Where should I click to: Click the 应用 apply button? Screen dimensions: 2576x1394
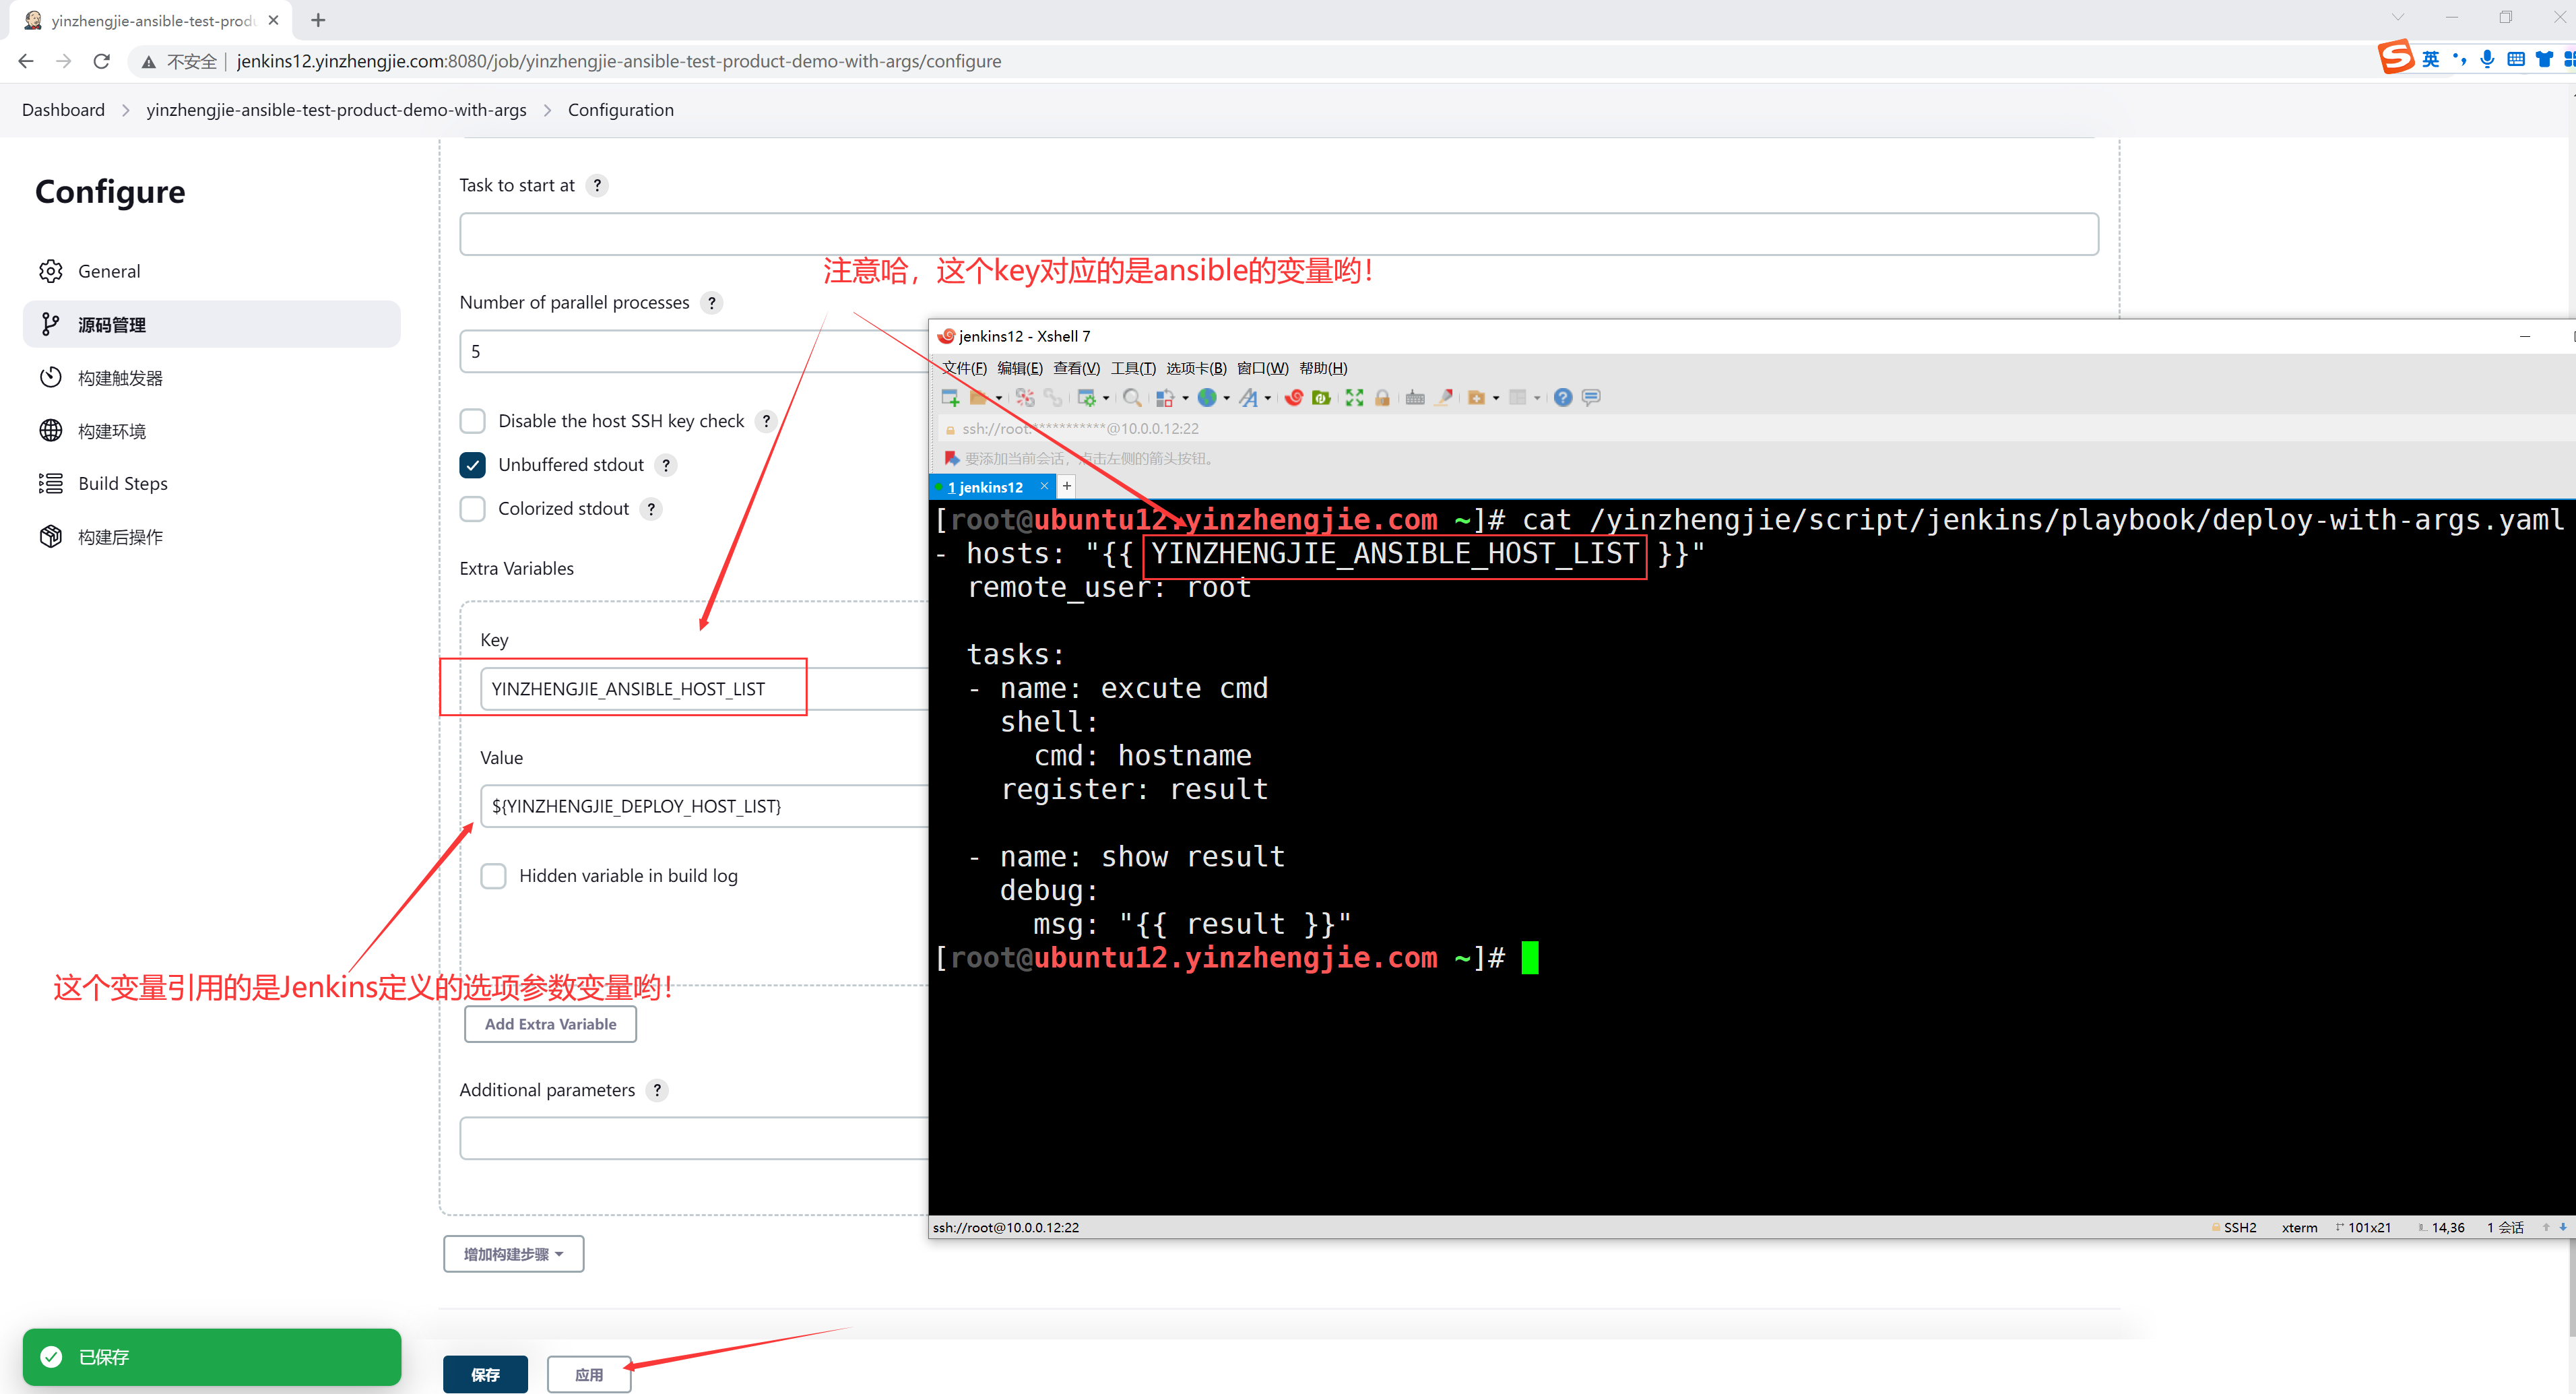(588, 1374)
